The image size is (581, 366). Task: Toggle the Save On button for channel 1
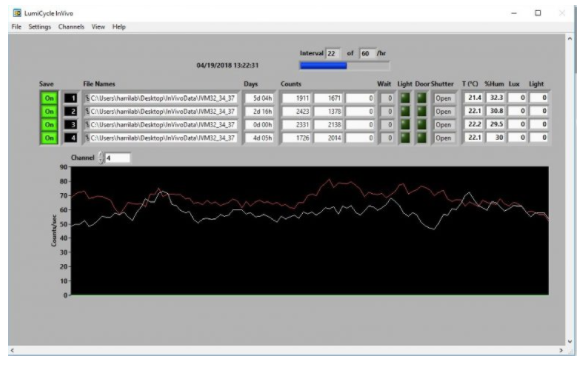(x=49, y=98)
